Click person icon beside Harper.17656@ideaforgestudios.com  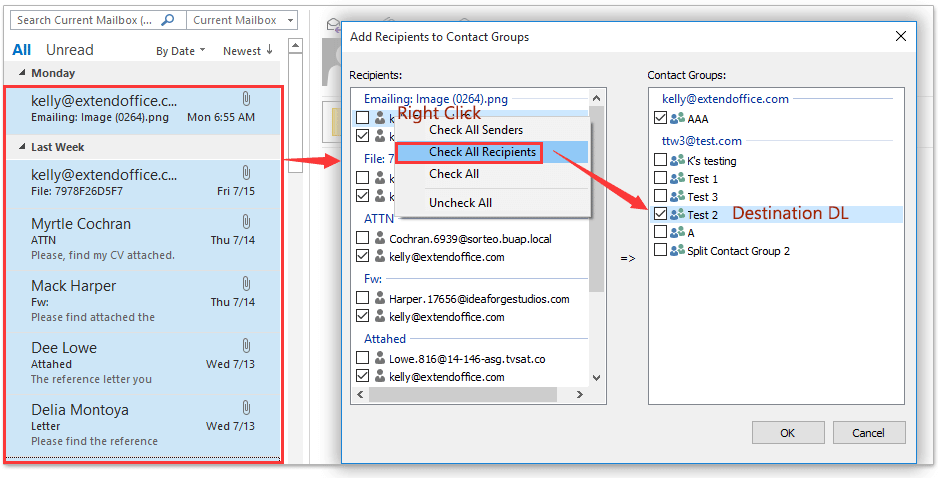379,298
